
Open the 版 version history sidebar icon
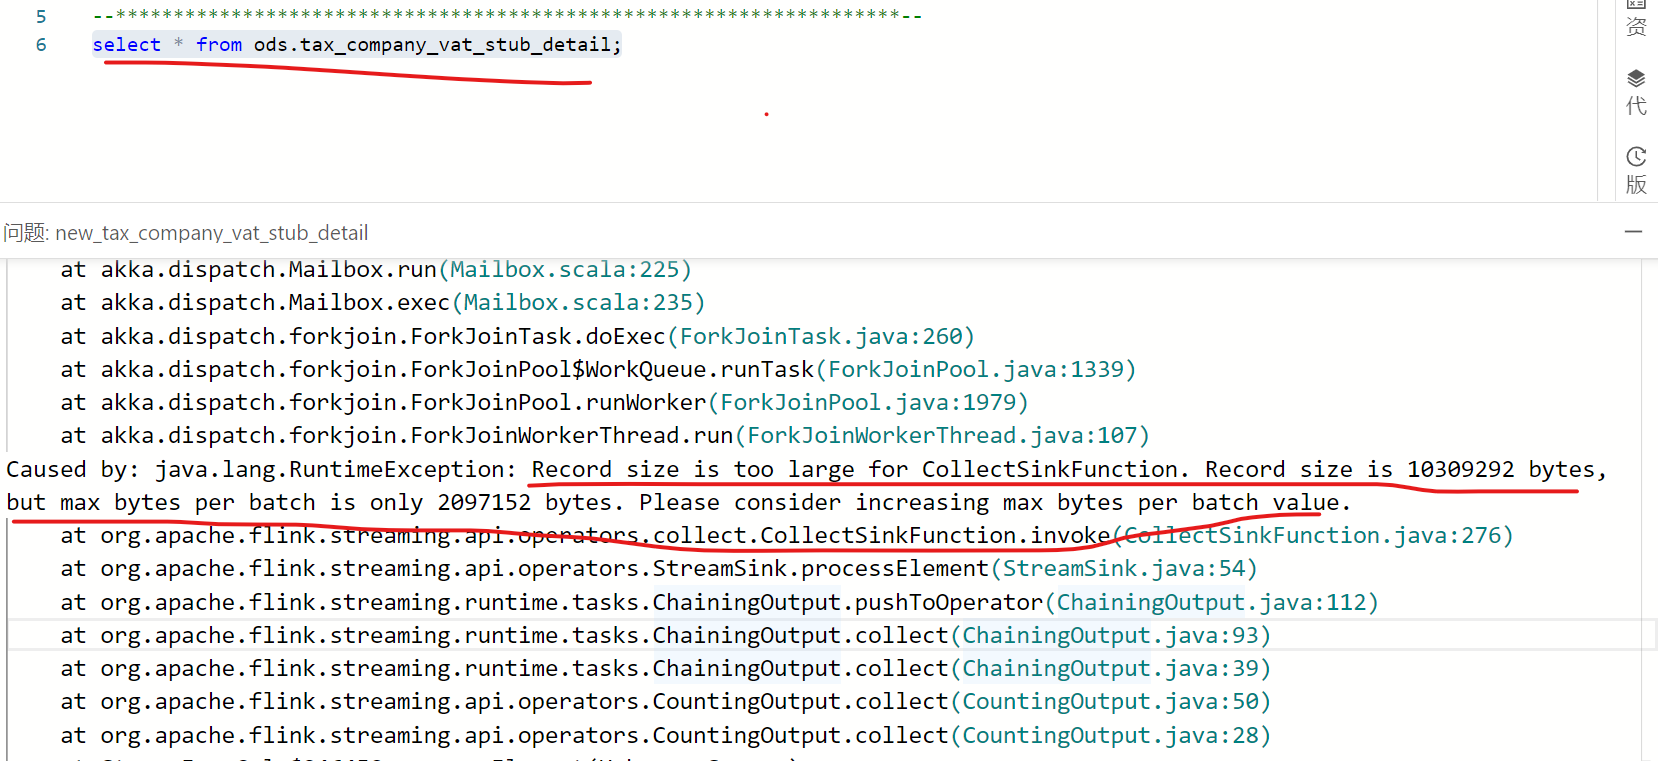click(1636, 171)
